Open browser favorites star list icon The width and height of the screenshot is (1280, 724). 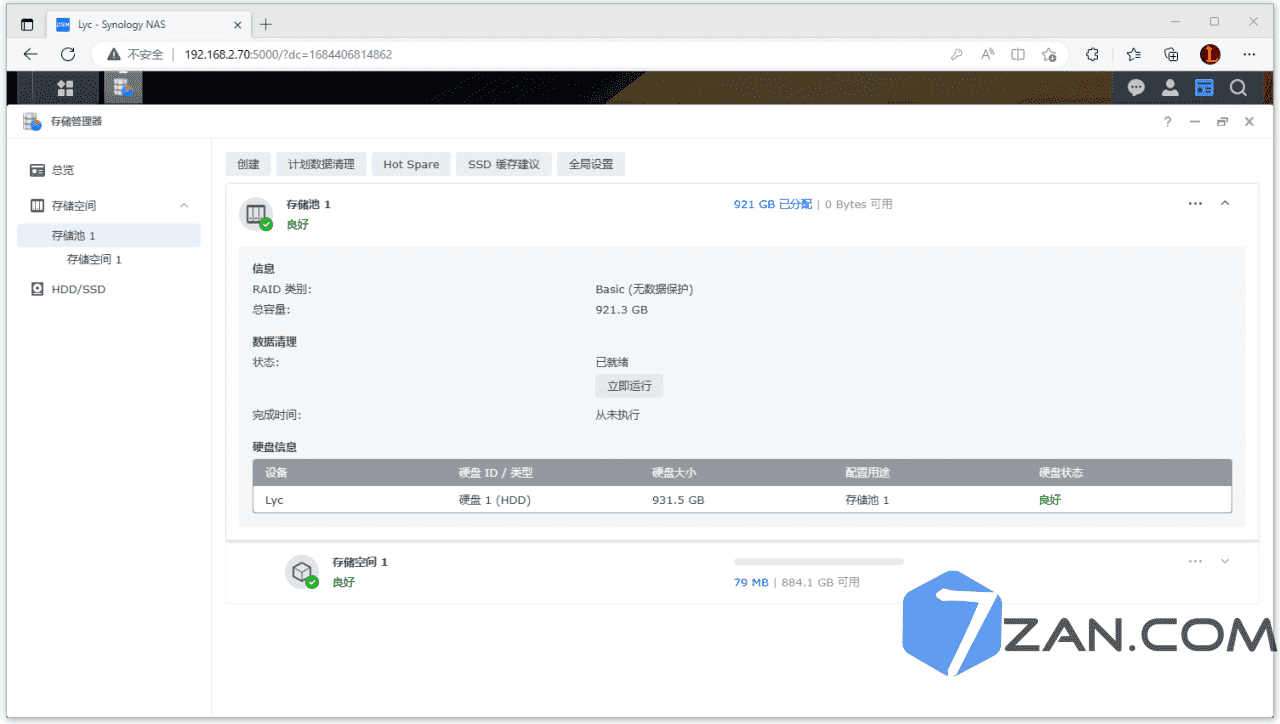[x=1133, y=54]
